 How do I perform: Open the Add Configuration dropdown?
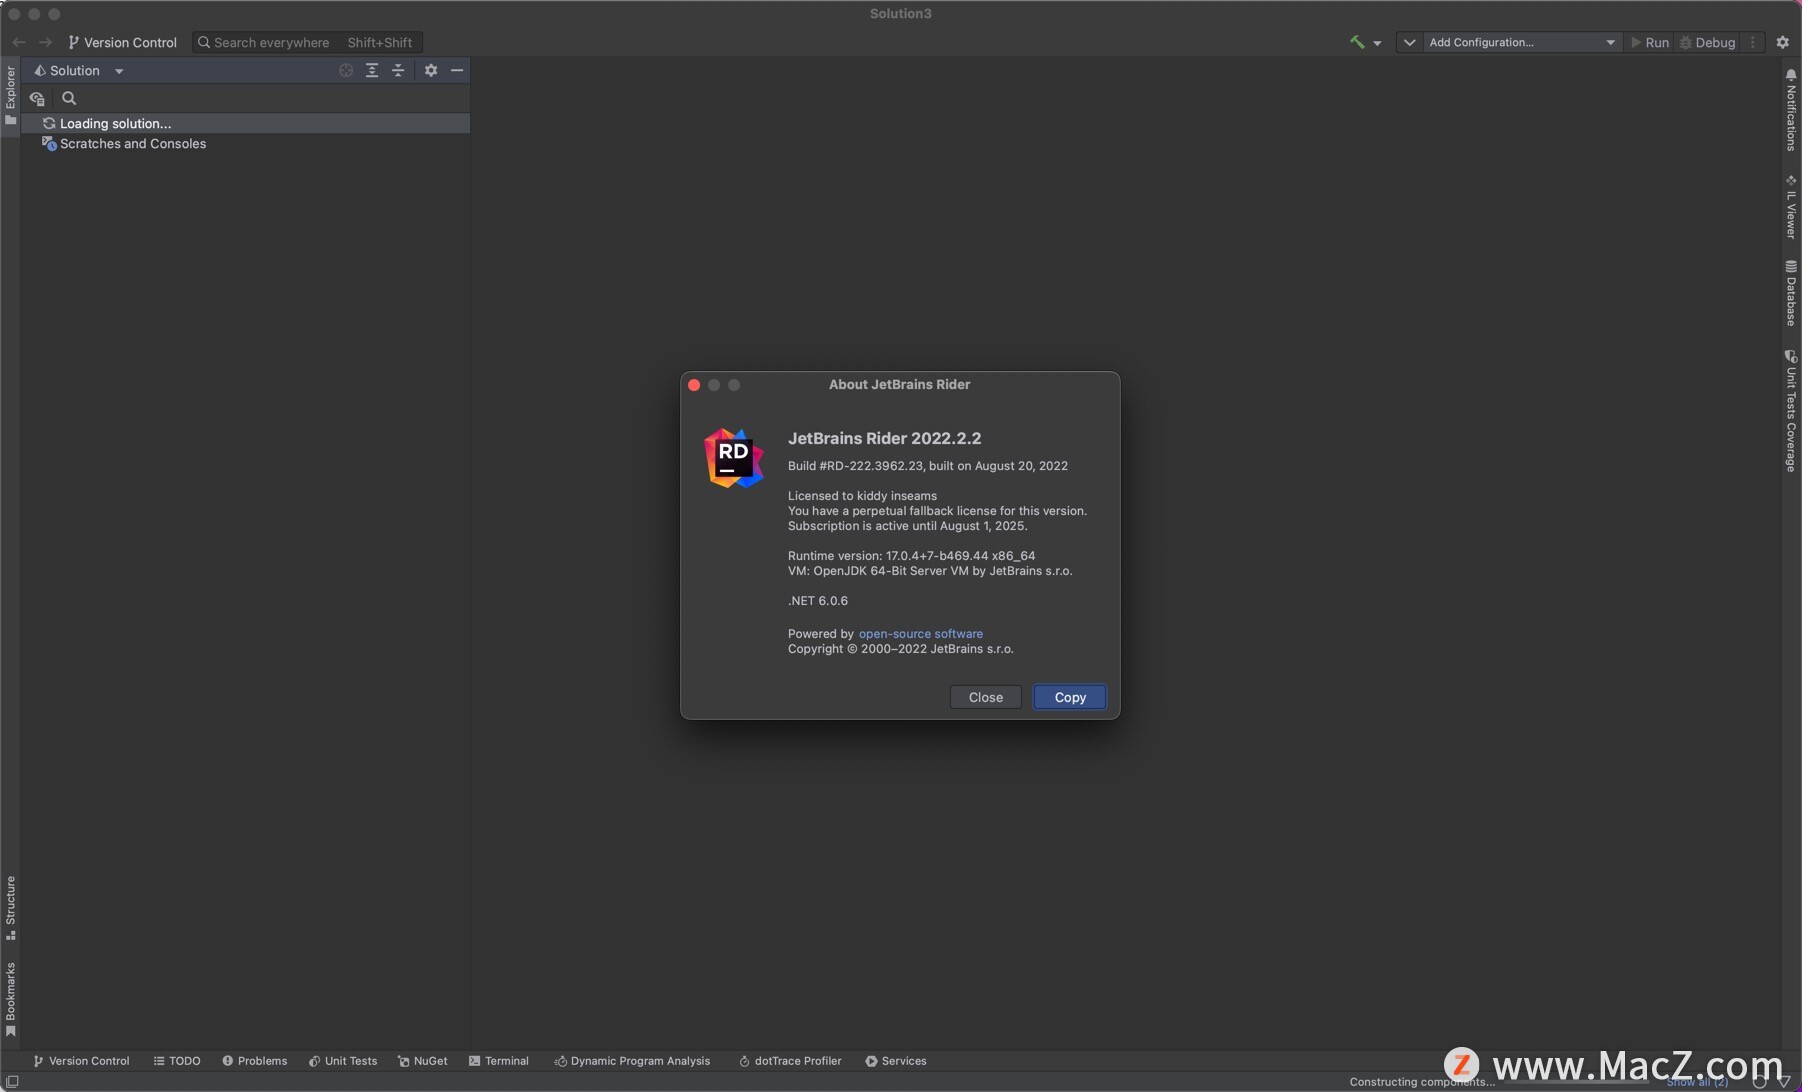(1521, 42)
